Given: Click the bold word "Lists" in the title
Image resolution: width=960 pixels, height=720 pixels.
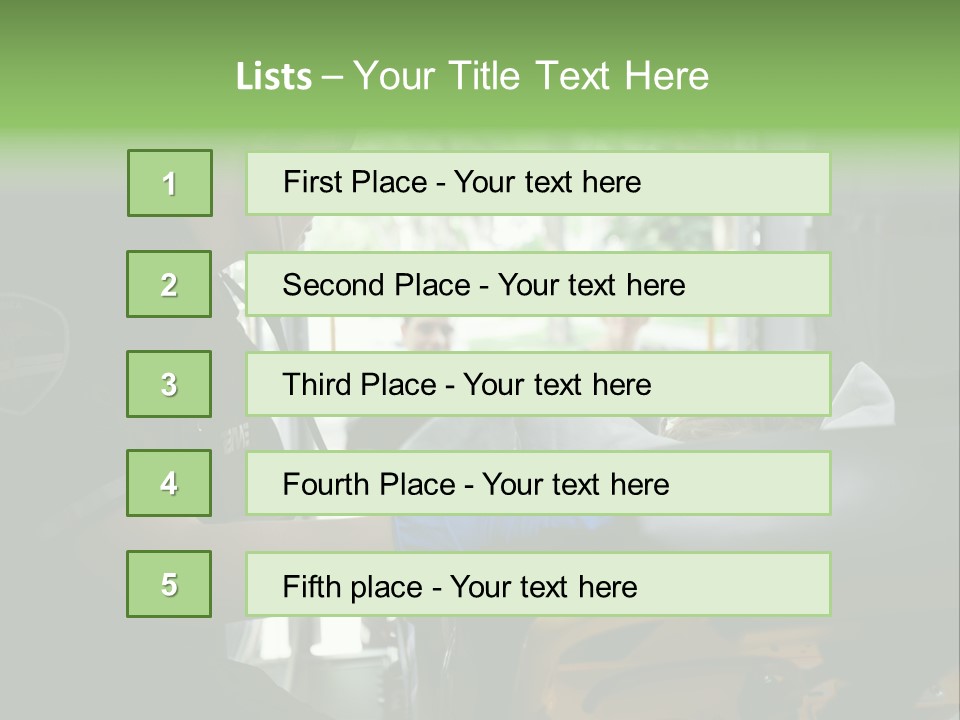Looking at the screenshot, I should [x=273, y=76].
